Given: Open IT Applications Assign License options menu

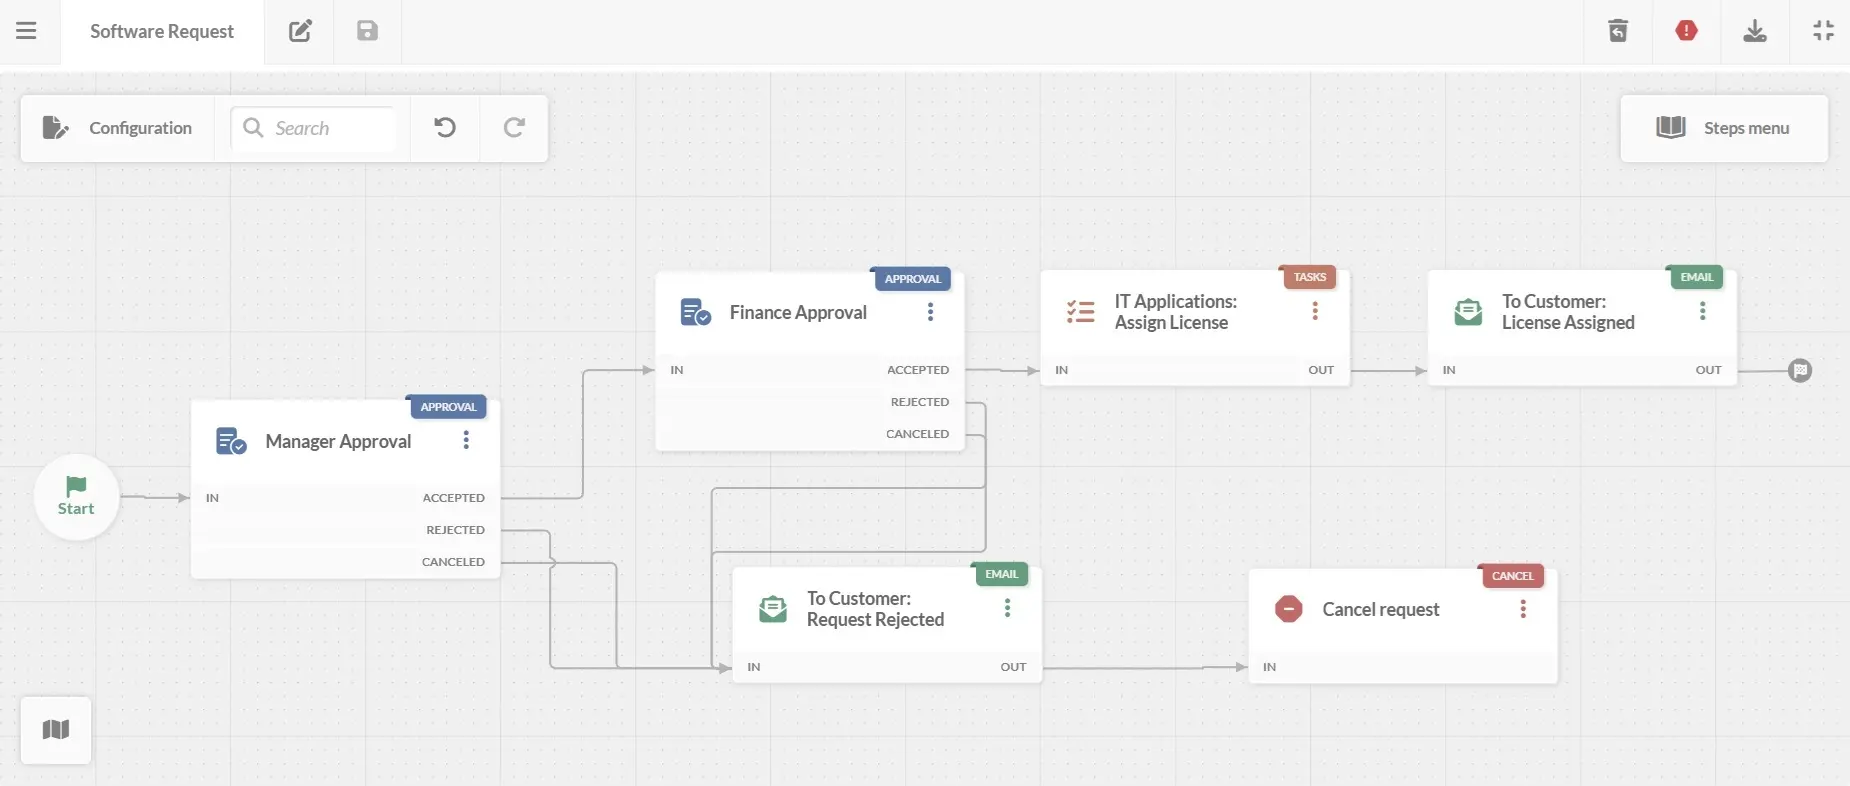Looking at the screenshot, I should click(x=1315, y=311).
